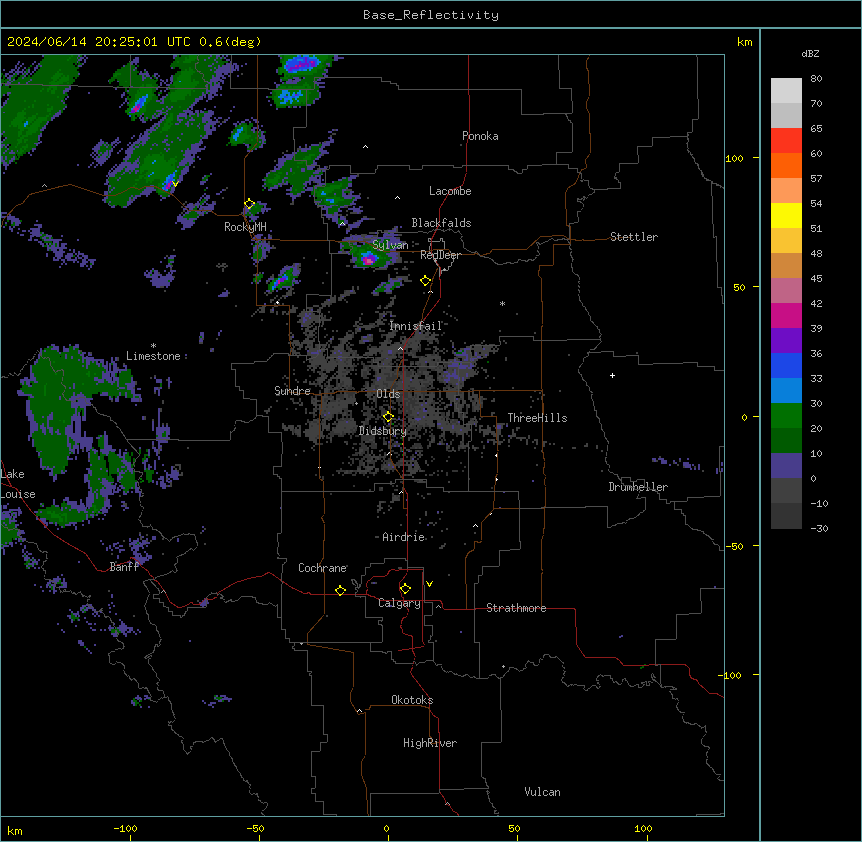Viewport: 862px width, 842px height.
Task: Click the RedDeer label
Action: coord(440,255)
